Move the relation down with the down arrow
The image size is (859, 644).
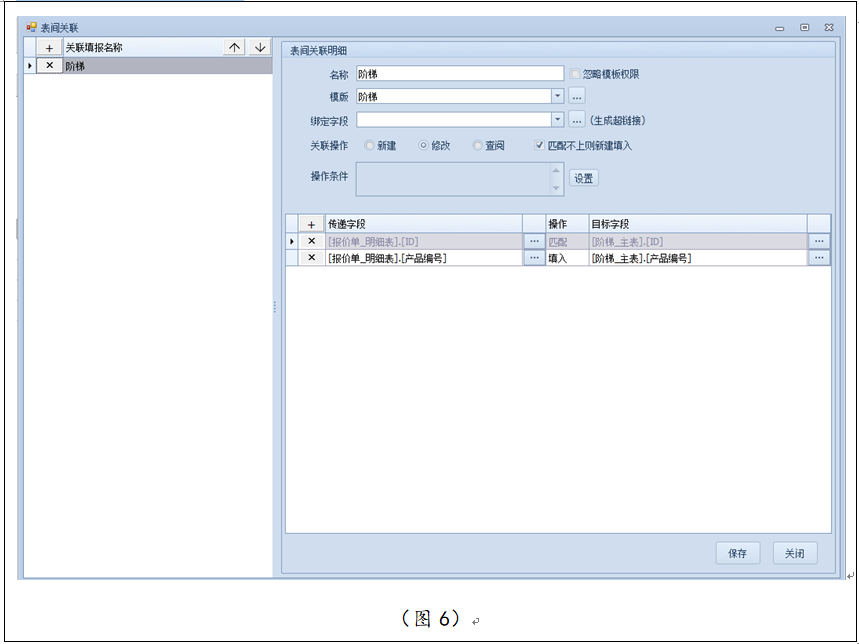point(260,47)
